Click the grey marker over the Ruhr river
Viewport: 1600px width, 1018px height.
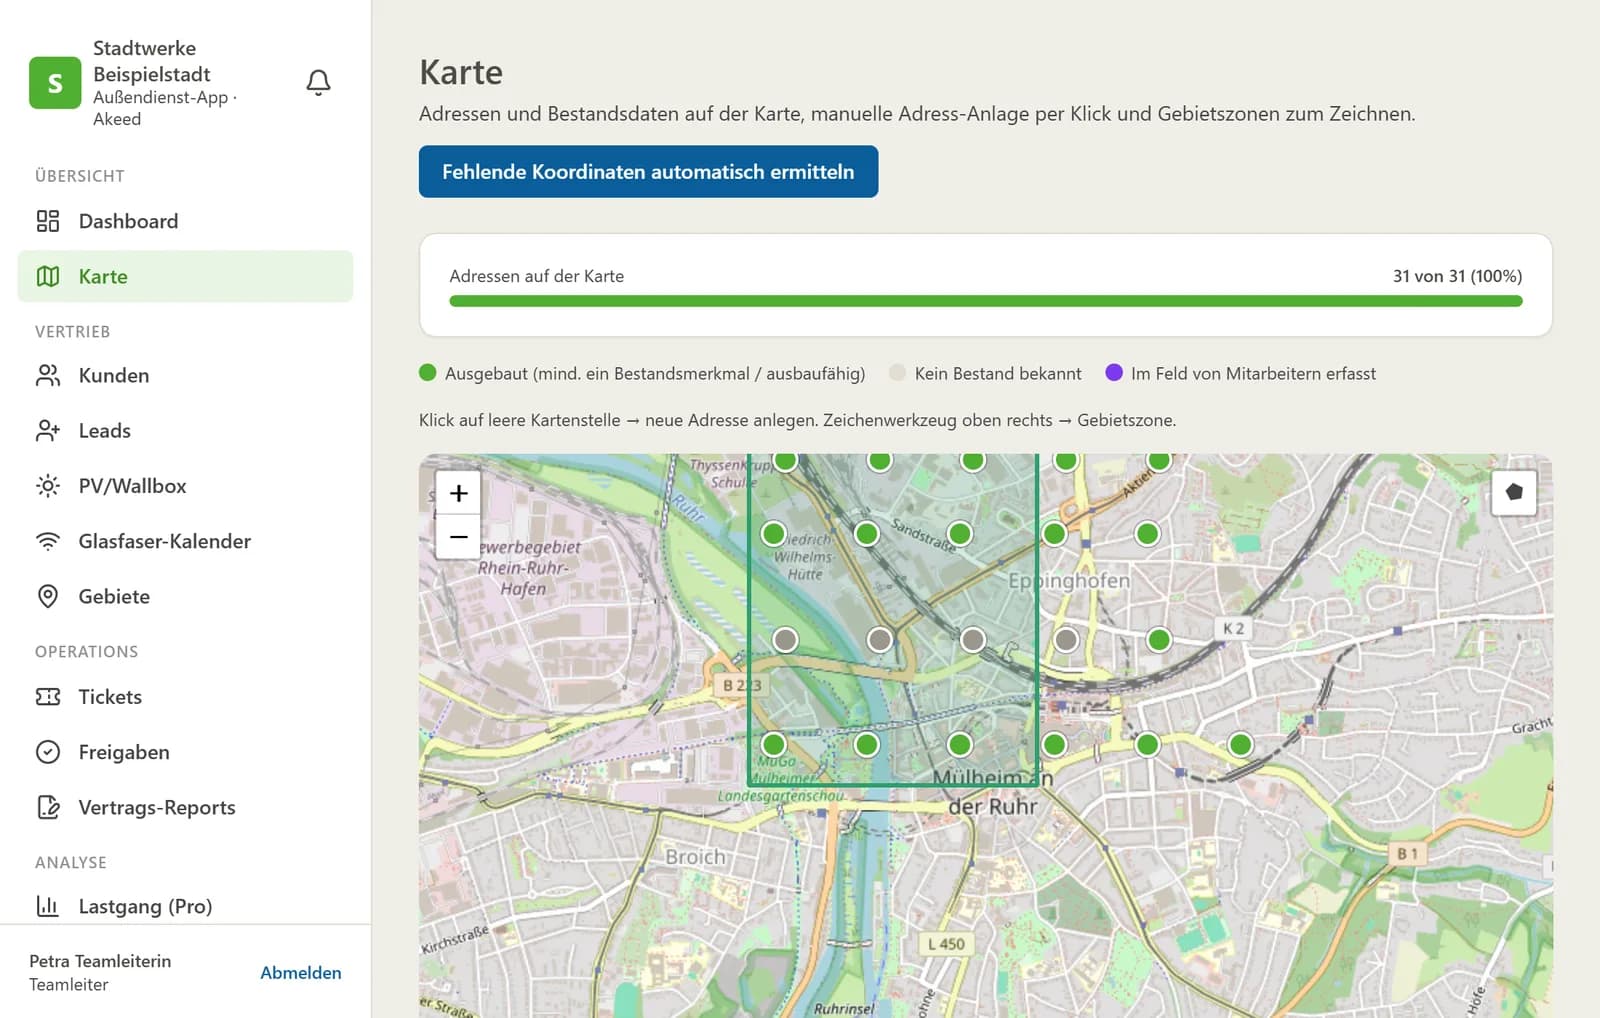pyautogui.click(x=879, y=640)
